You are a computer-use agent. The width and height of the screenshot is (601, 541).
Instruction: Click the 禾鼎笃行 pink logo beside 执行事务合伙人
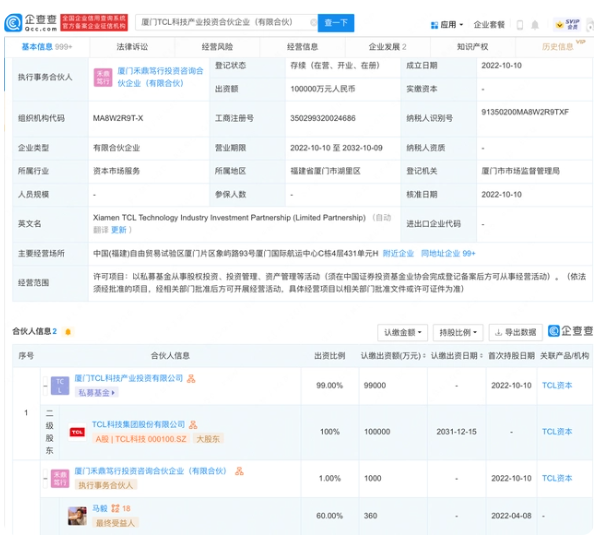click(103, 77)
